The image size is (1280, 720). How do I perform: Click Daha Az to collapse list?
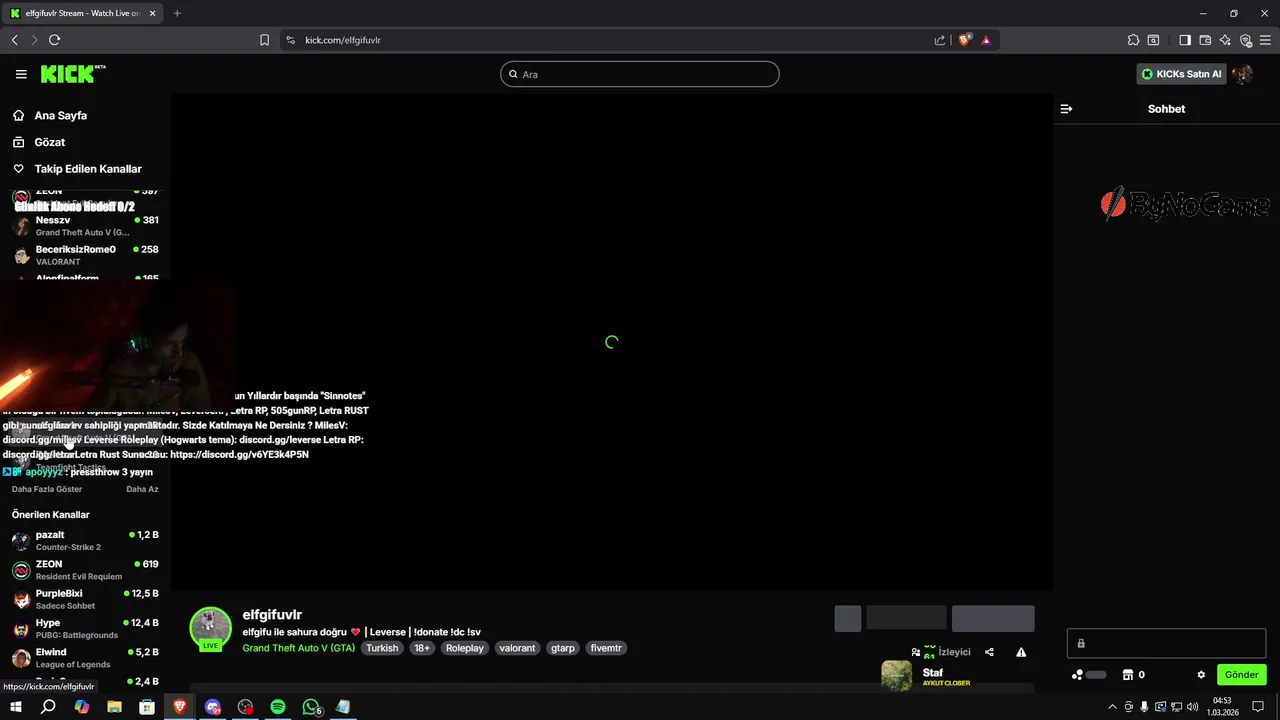[142, 489]
